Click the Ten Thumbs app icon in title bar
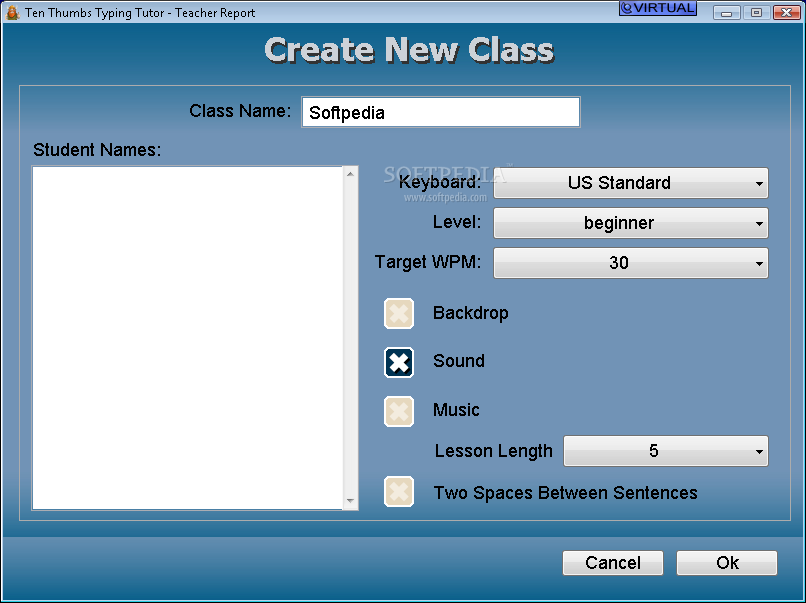 pos(12,12)
